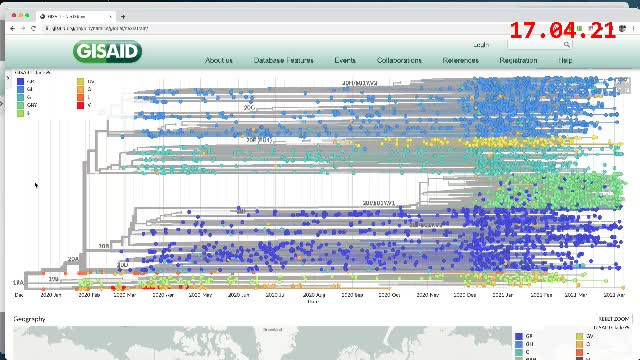
Task: Open the browser three-dot menu
Action: [633, 28]
